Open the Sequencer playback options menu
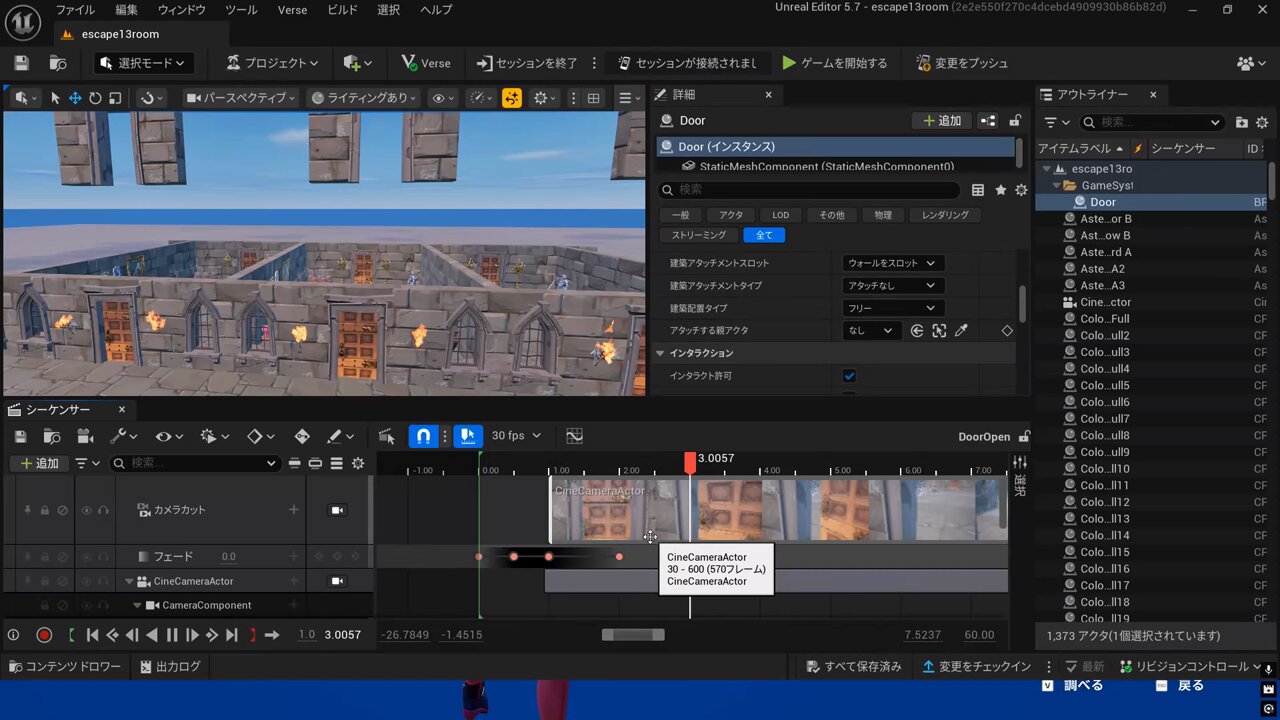The image size is (1280, 720). pos(213,436)
